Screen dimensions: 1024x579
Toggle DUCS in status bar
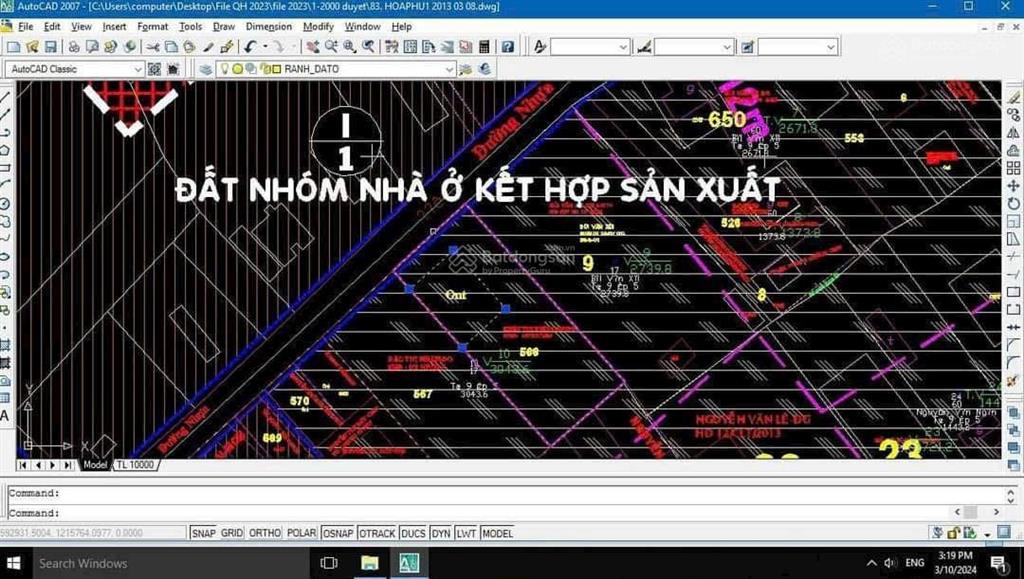coord(413,533)
